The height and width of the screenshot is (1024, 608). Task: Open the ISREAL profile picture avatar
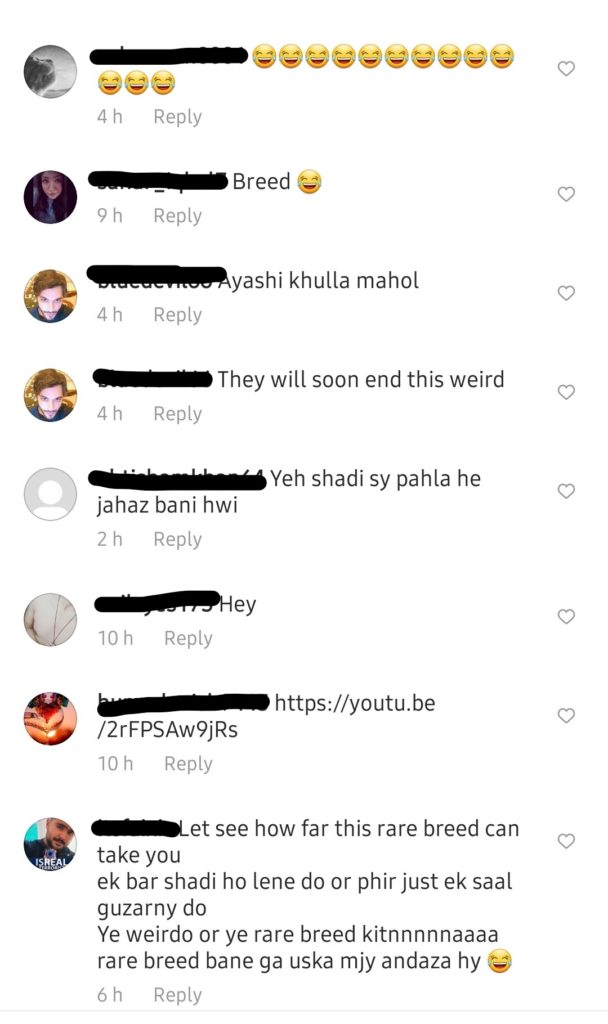[x=50, y=844]
